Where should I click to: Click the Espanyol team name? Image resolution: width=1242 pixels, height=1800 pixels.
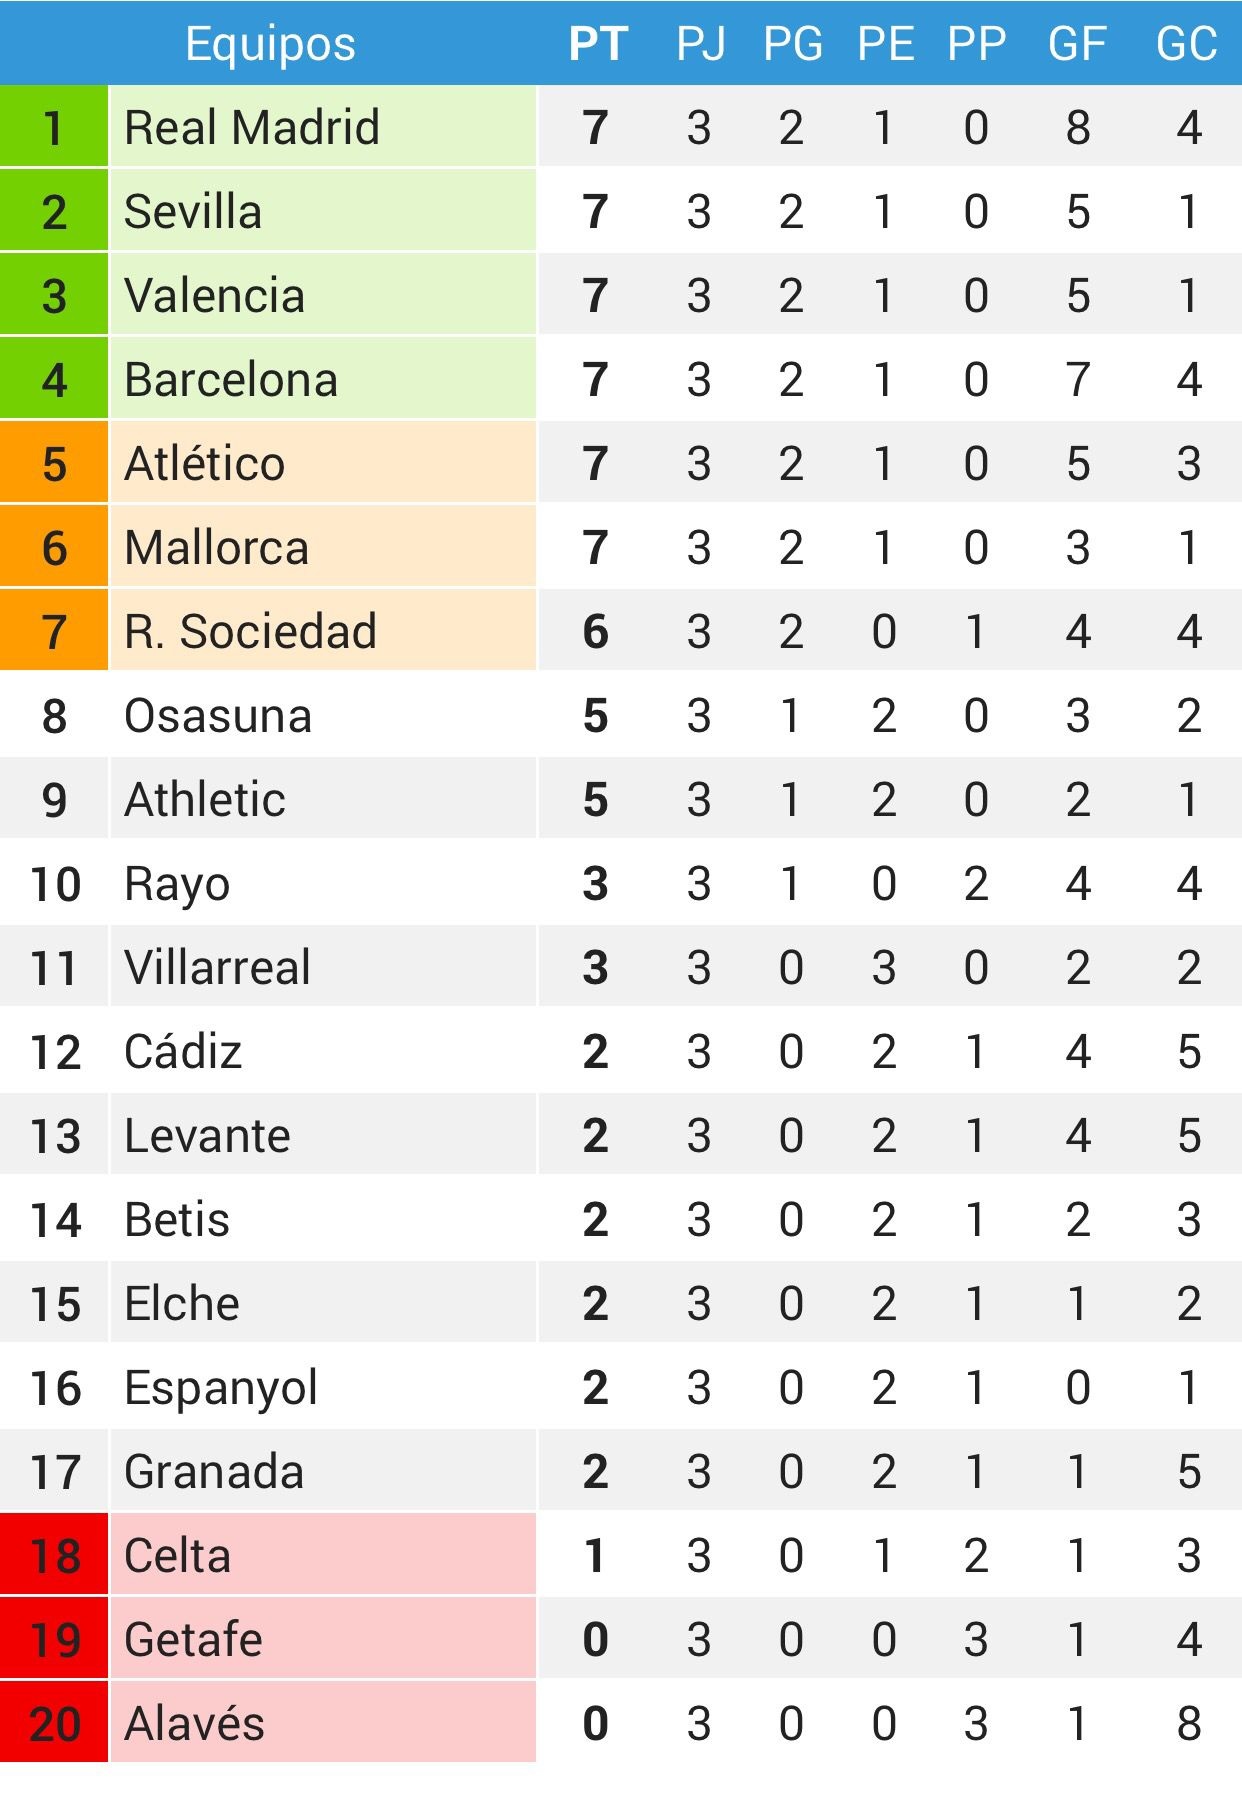(x=221, y=1389)
